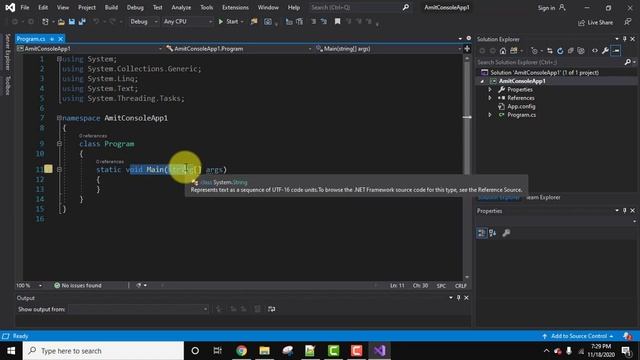This screenshot has width=640, height=360.
Task: Open the 100 % zoom level dropdown
Action: [x=29, y=285]
